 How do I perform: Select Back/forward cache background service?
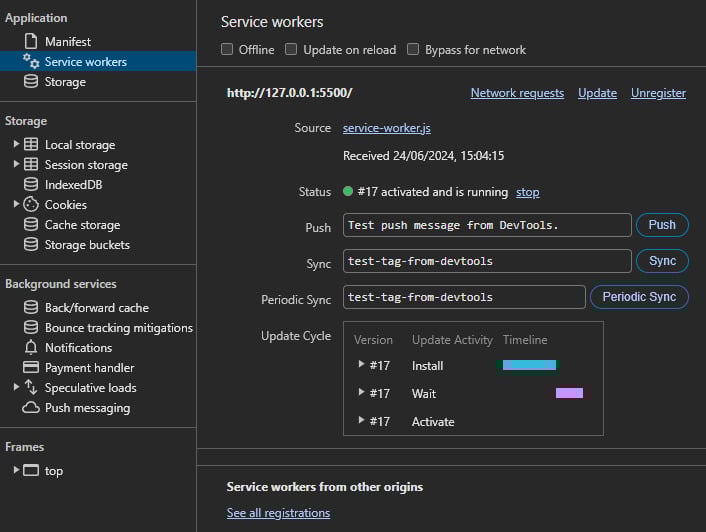pos(96,308)
